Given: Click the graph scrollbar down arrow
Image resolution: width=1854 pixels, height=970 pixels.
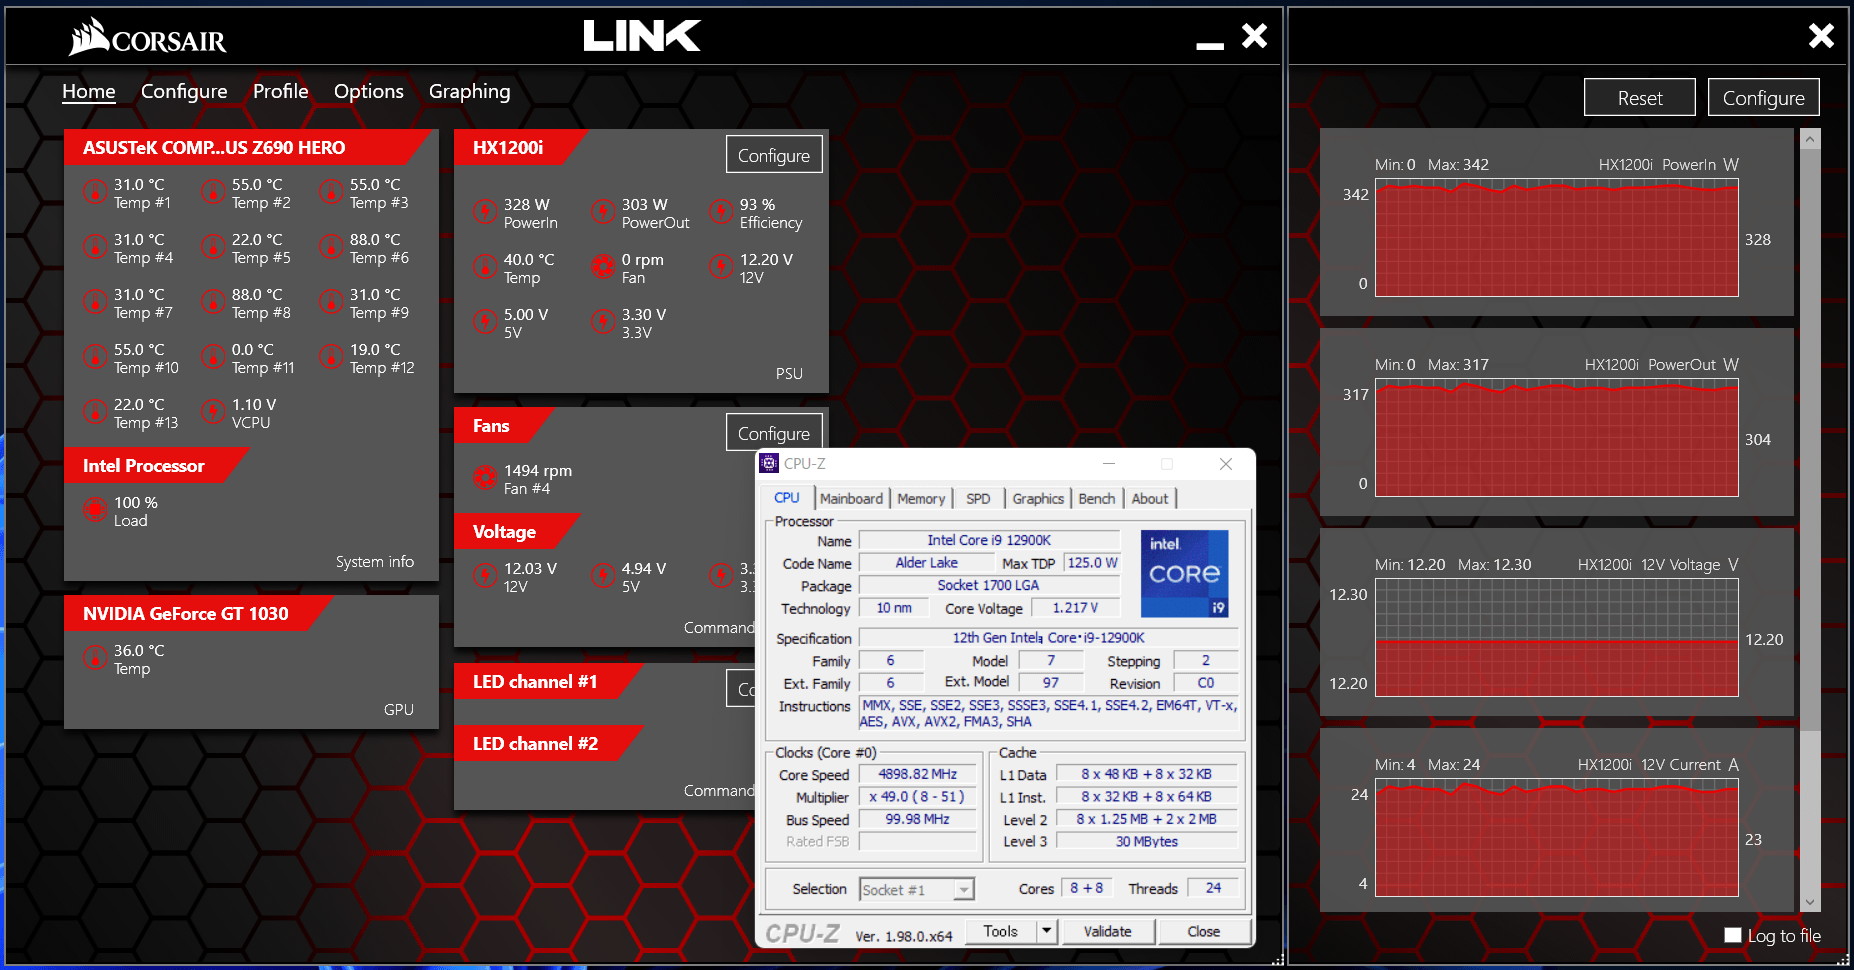Looking at the screenshot, I should click(1810, 902).
